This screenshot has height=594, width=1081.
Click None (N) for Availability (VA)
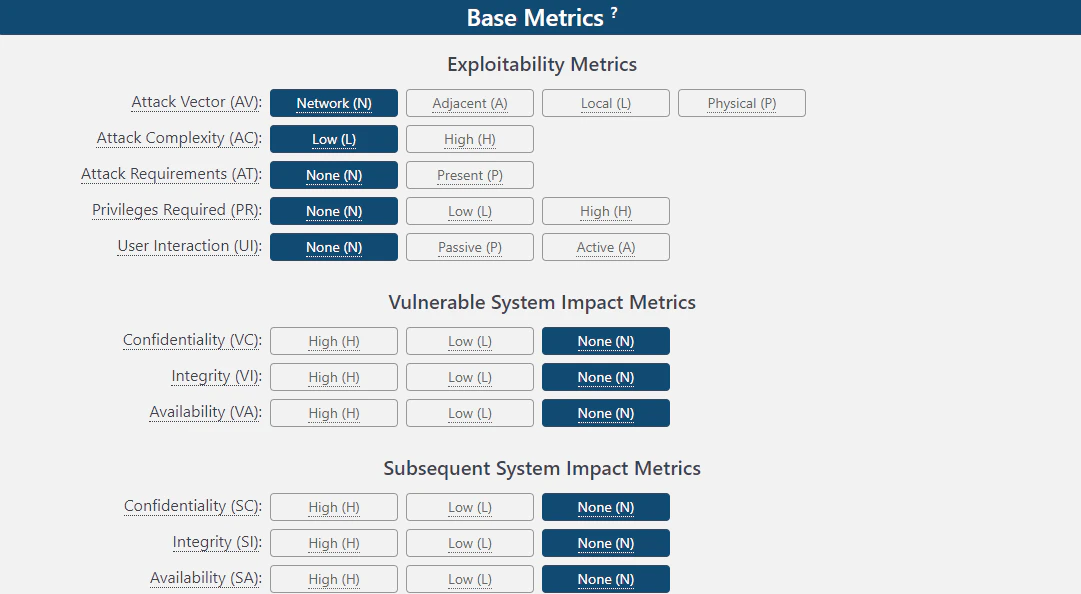point(605,413)
